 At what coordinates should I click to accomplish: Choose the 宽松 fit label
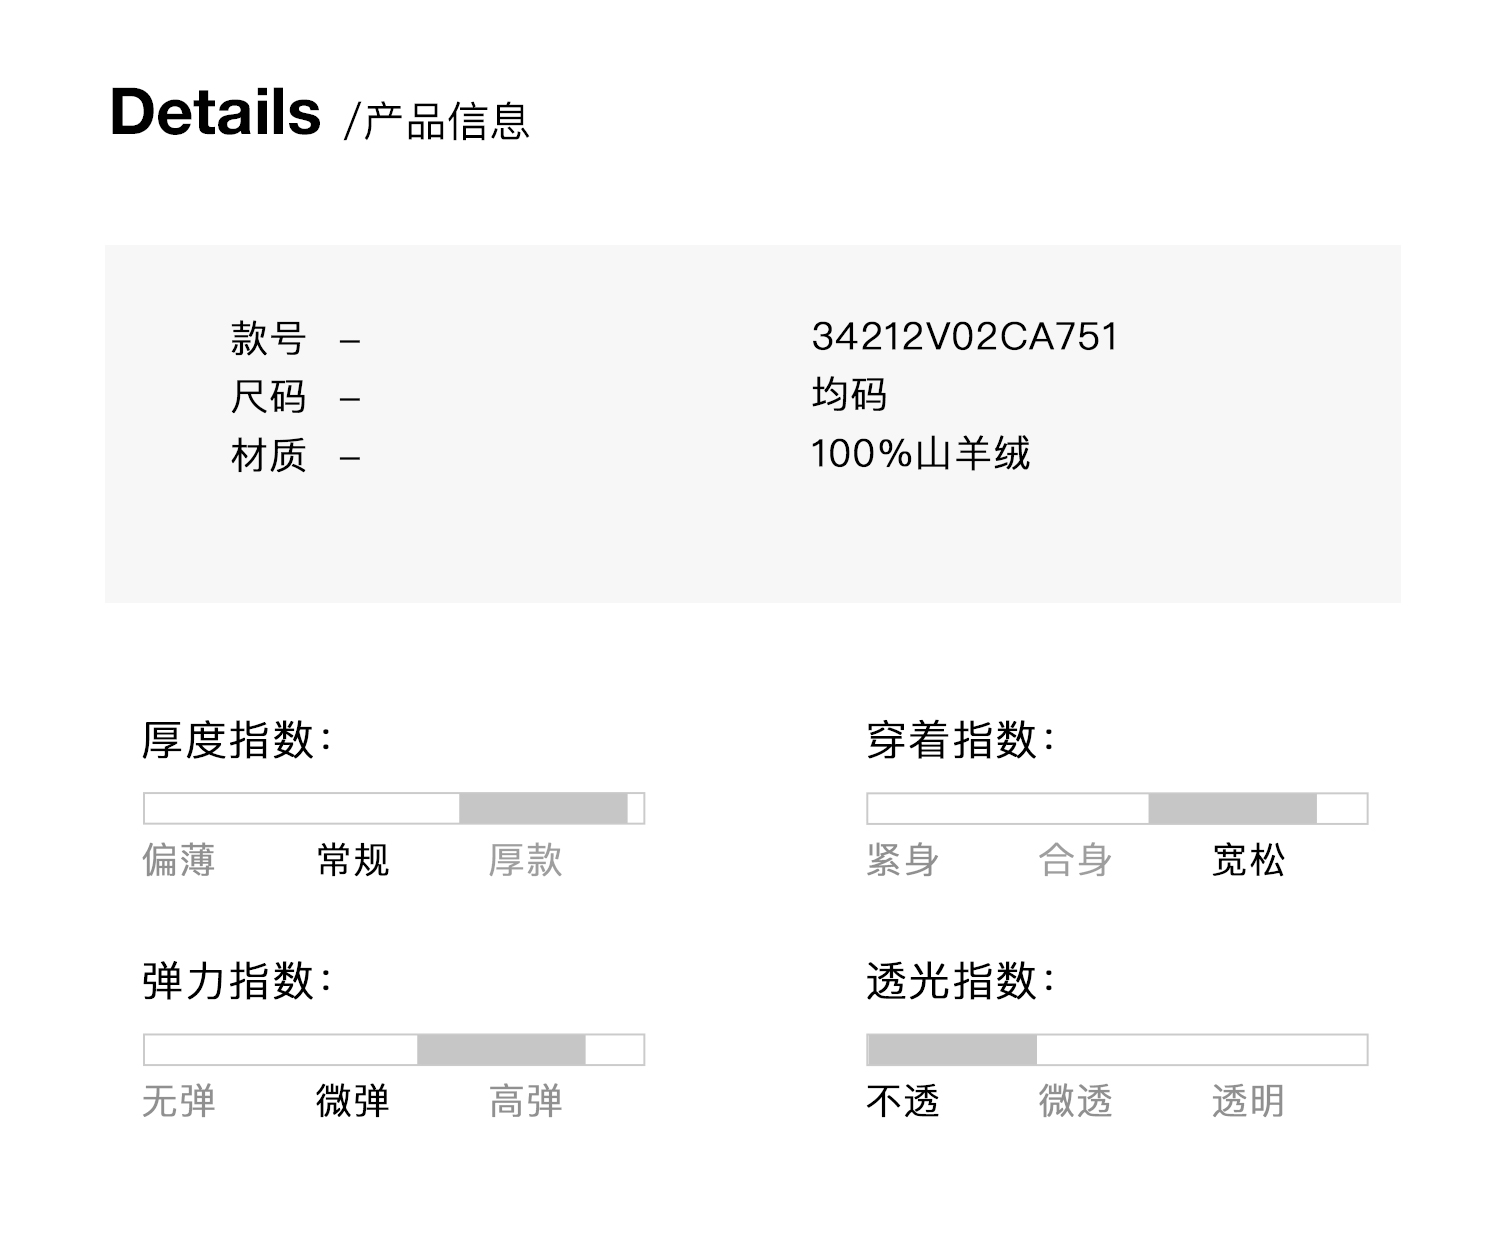[x=1248, y=860]
